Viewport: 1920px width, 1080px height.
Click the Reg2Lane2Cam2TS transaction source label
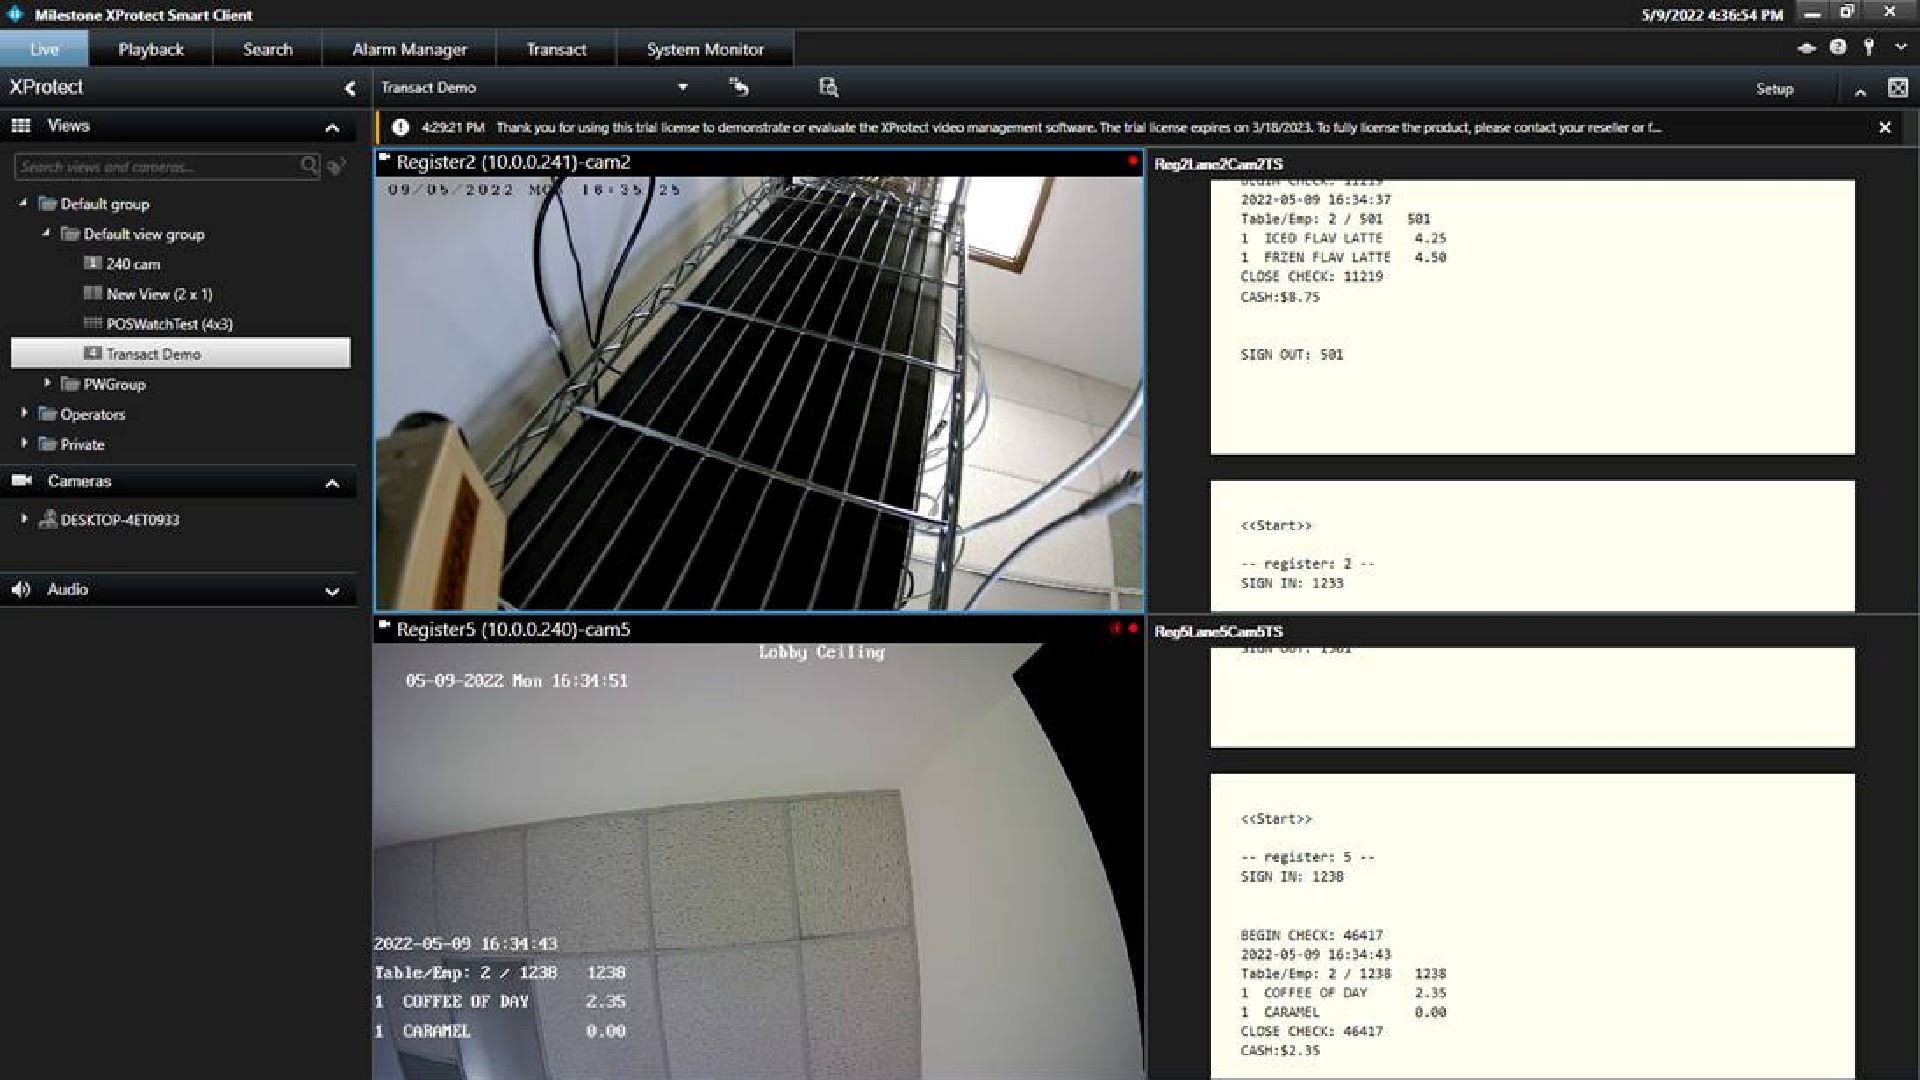(x=1218, y=164)
